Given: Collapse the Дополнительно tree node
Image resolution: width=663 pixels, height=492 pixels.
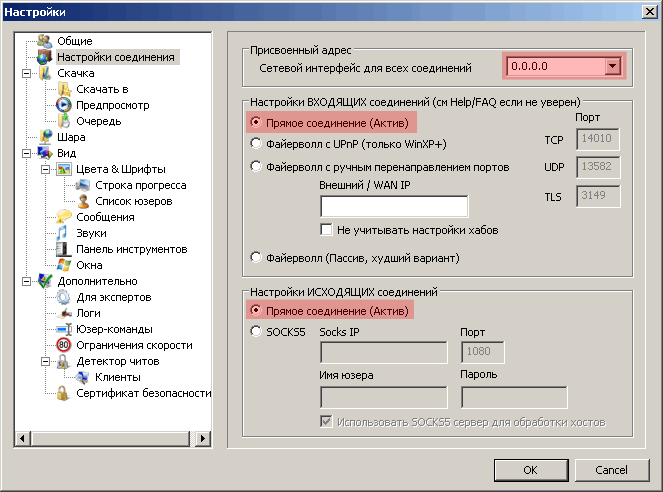Looking at the screenshot, I should pos(26,281).
